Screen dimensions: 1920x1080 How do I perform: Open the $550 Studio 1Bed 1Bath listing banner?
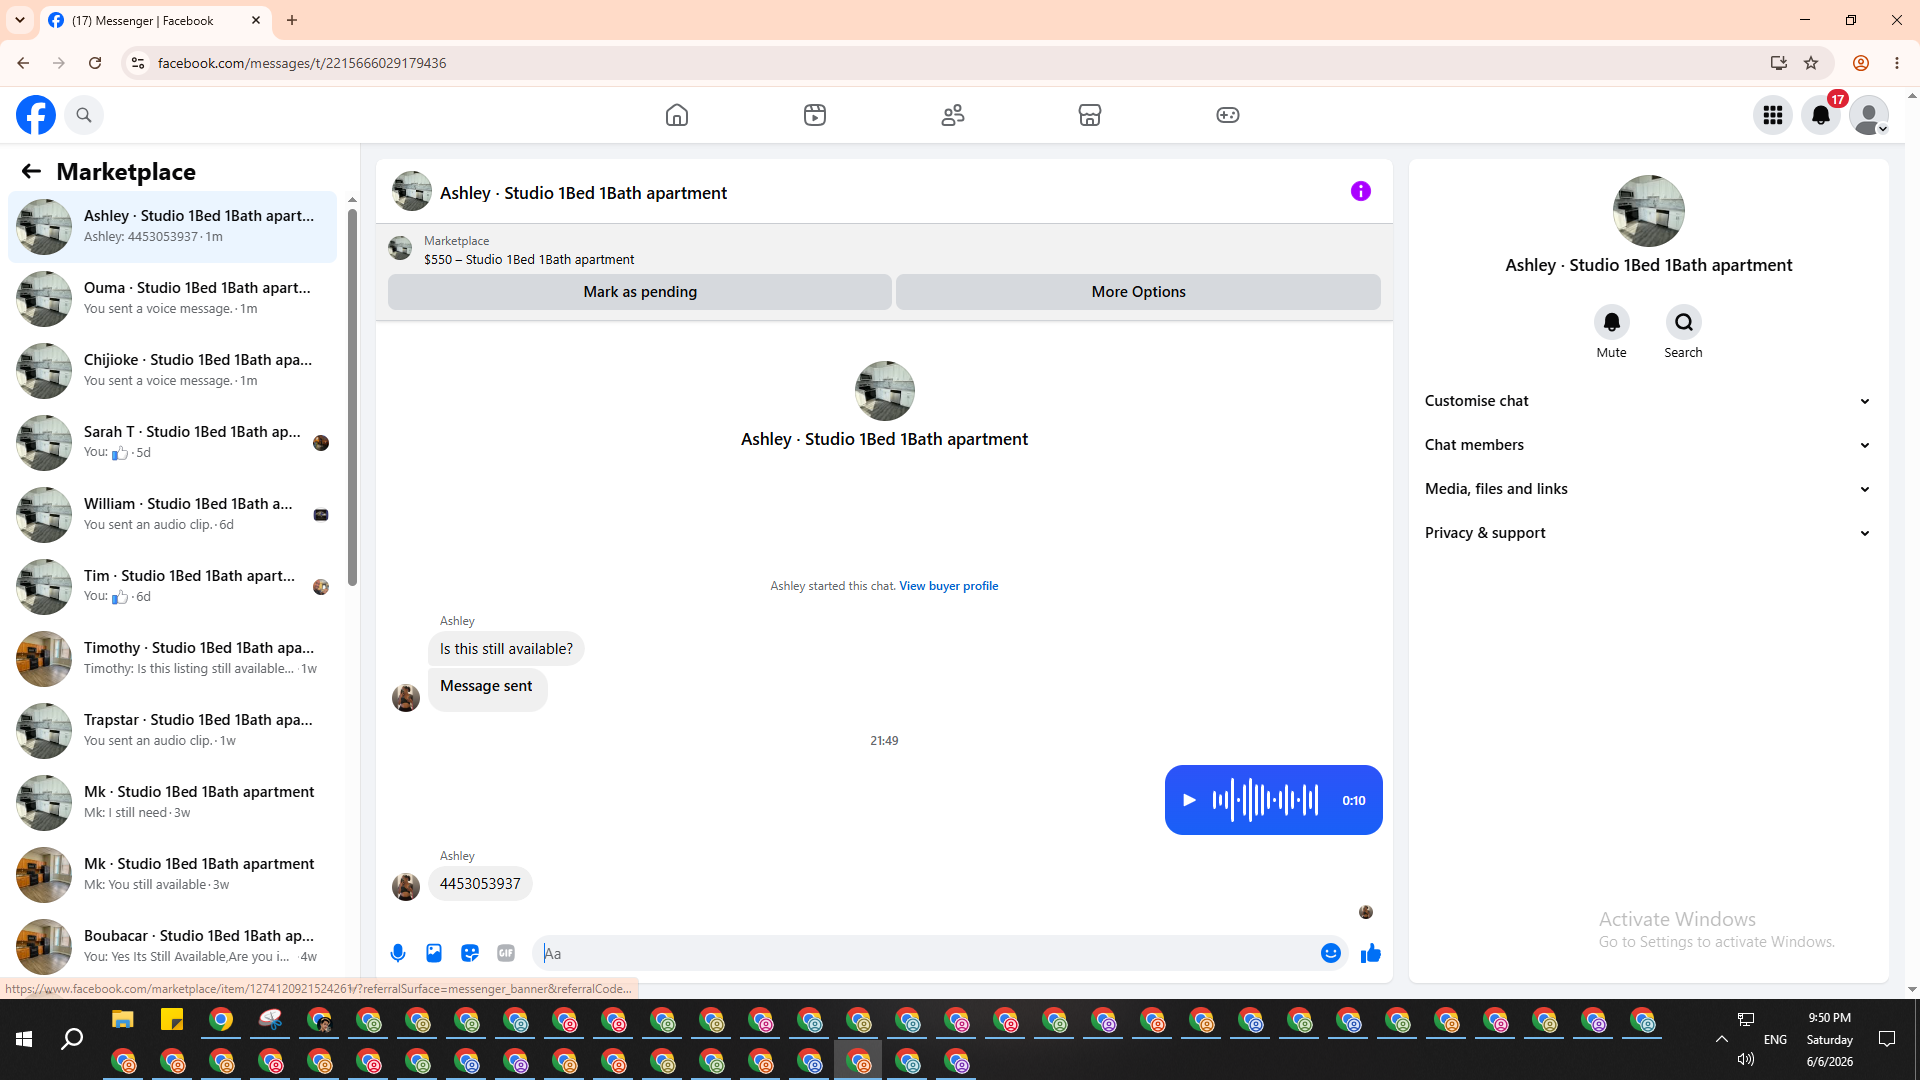[884, 249]
